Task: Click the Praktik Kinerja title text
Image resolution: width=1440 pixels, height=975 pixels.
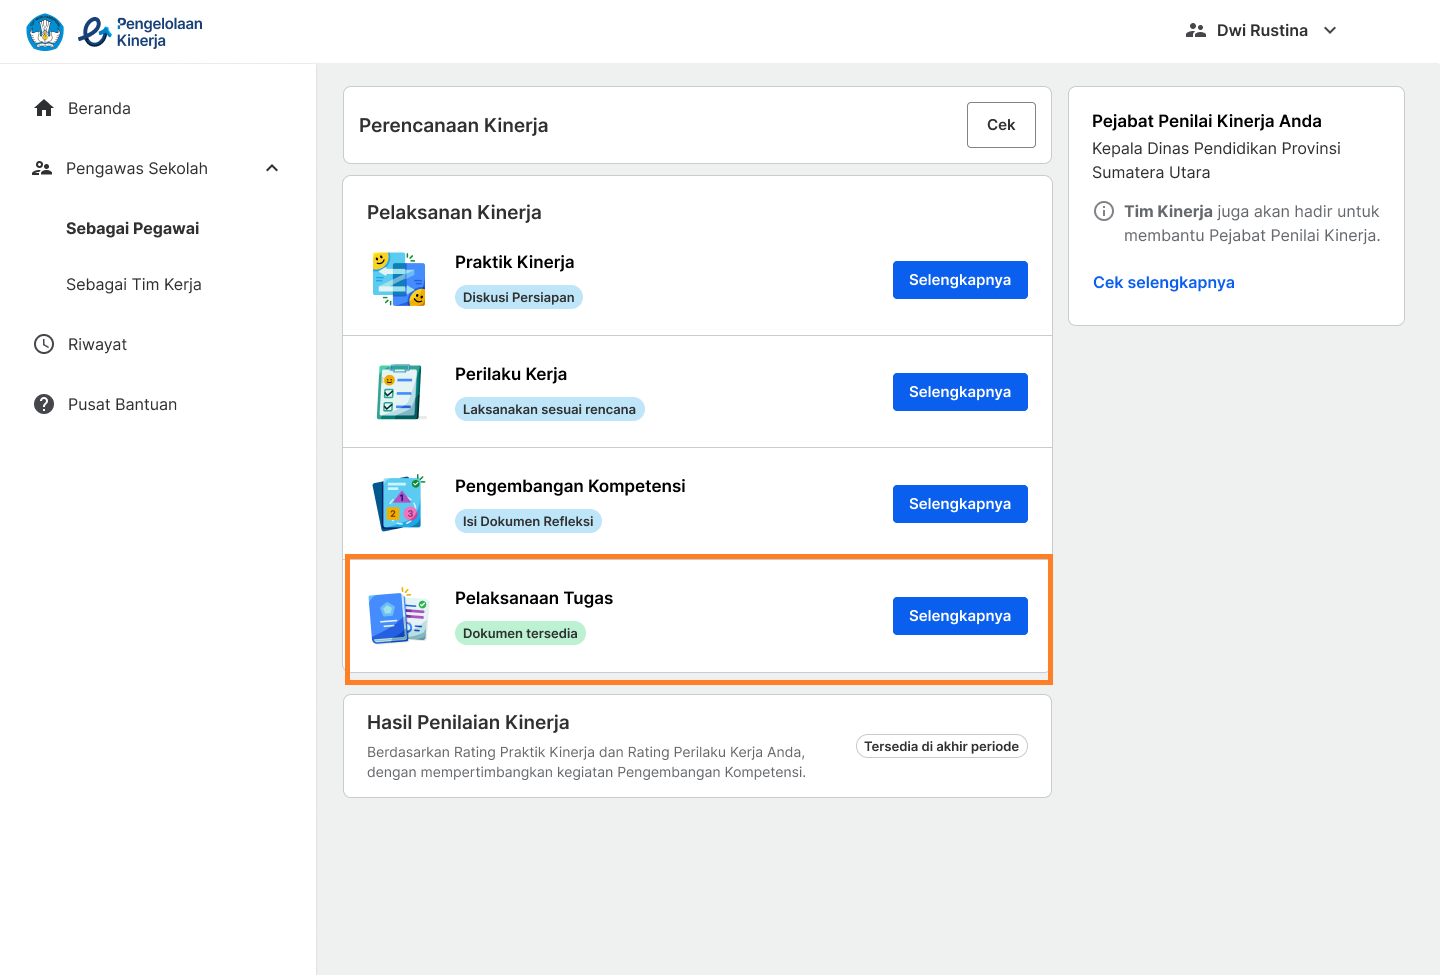Action: click(x=514, y=262)
